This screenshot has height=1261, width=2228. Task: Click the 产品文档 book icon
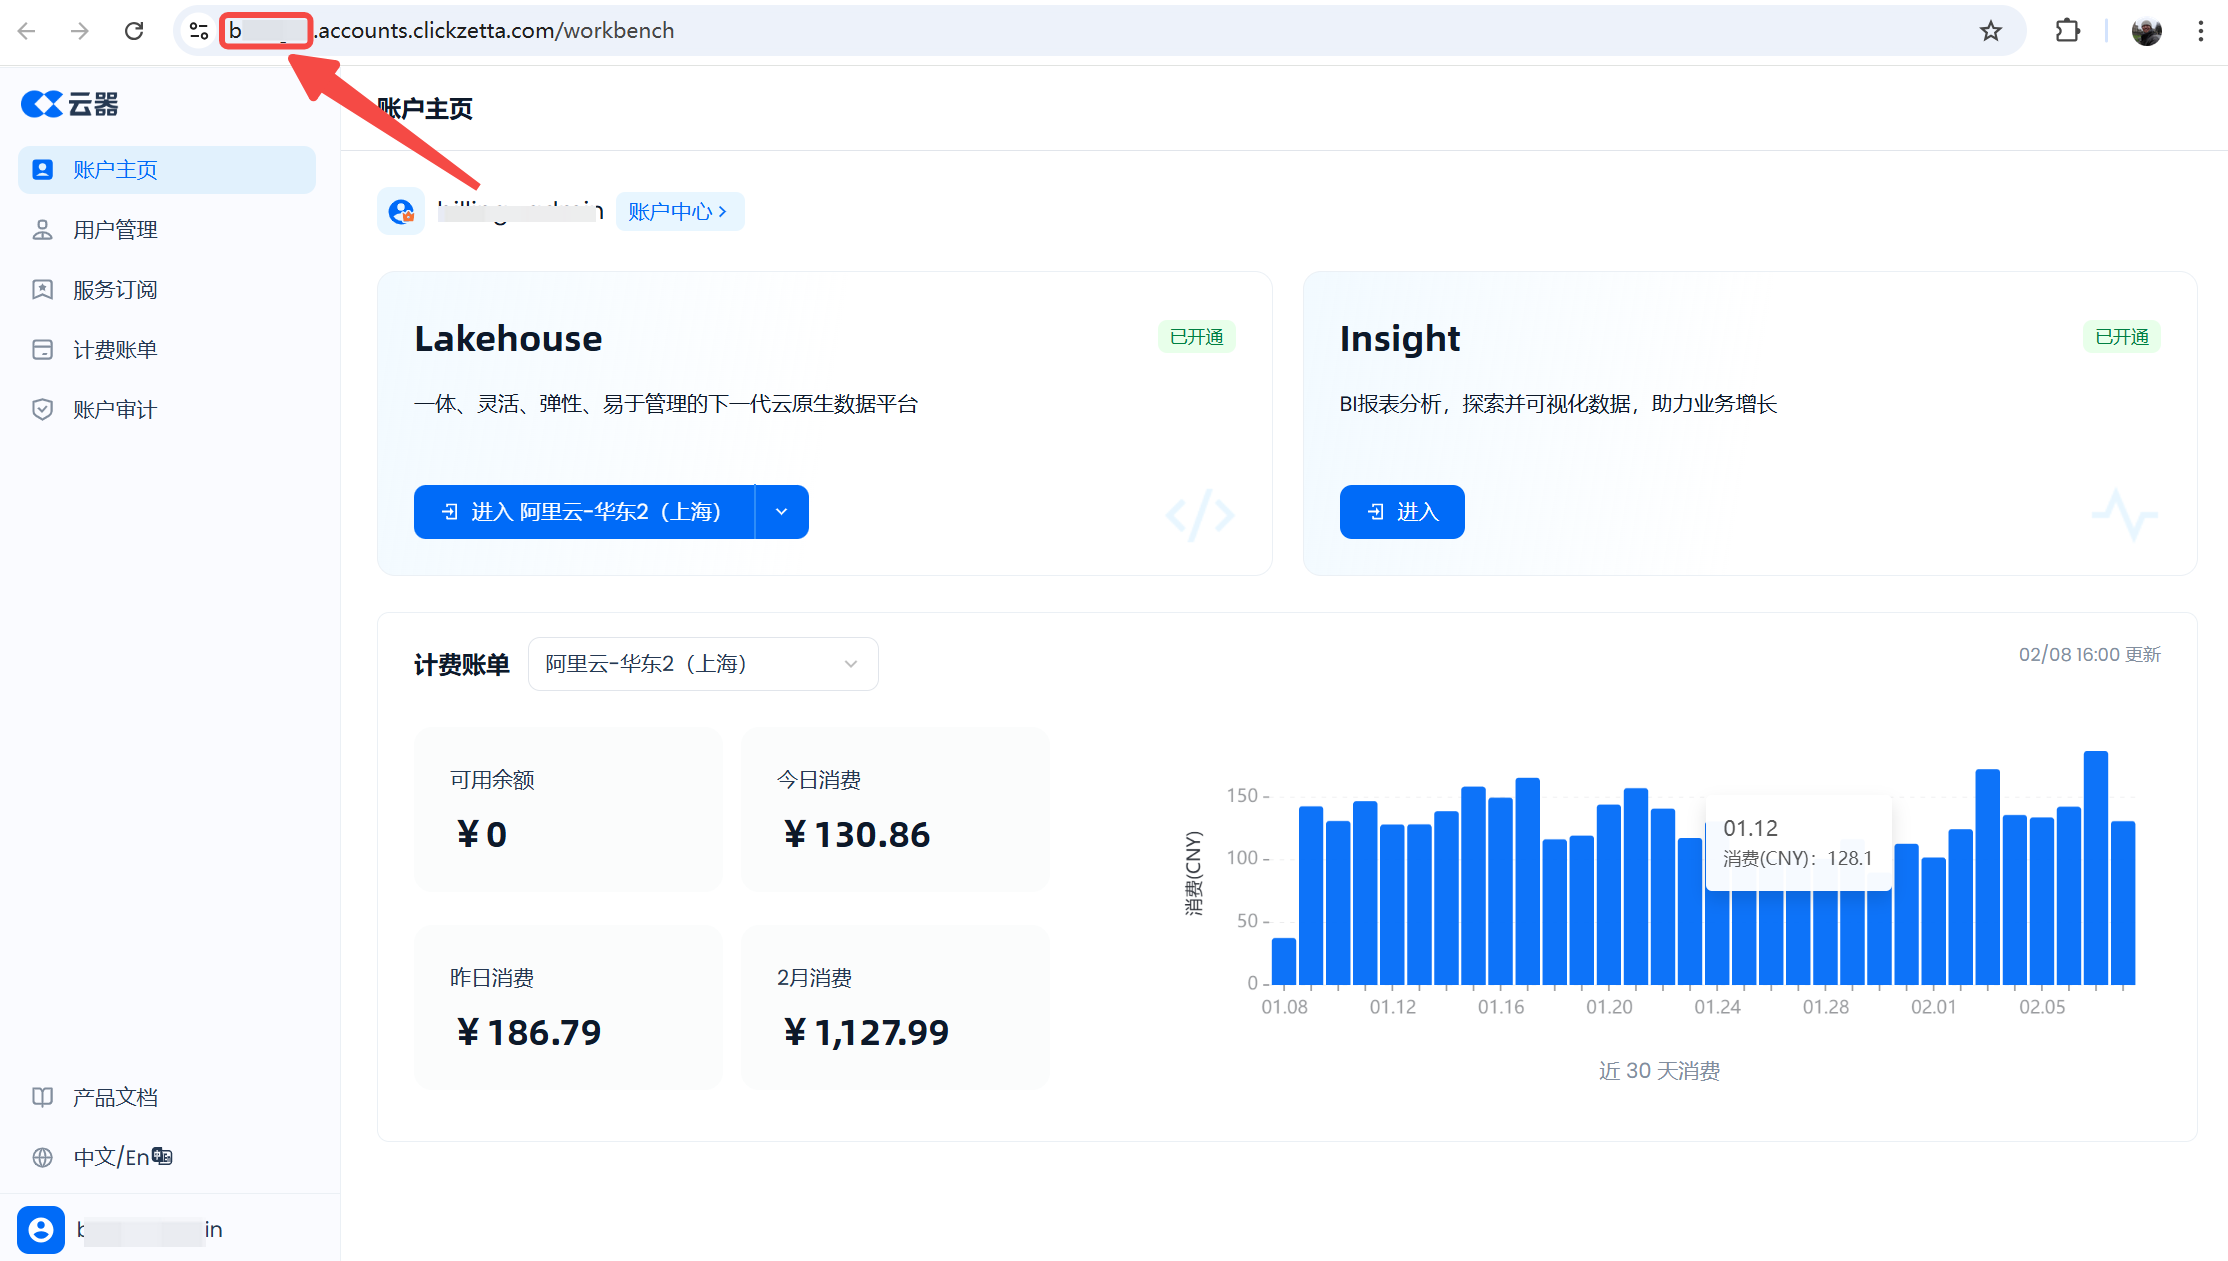pos(42,1097)
